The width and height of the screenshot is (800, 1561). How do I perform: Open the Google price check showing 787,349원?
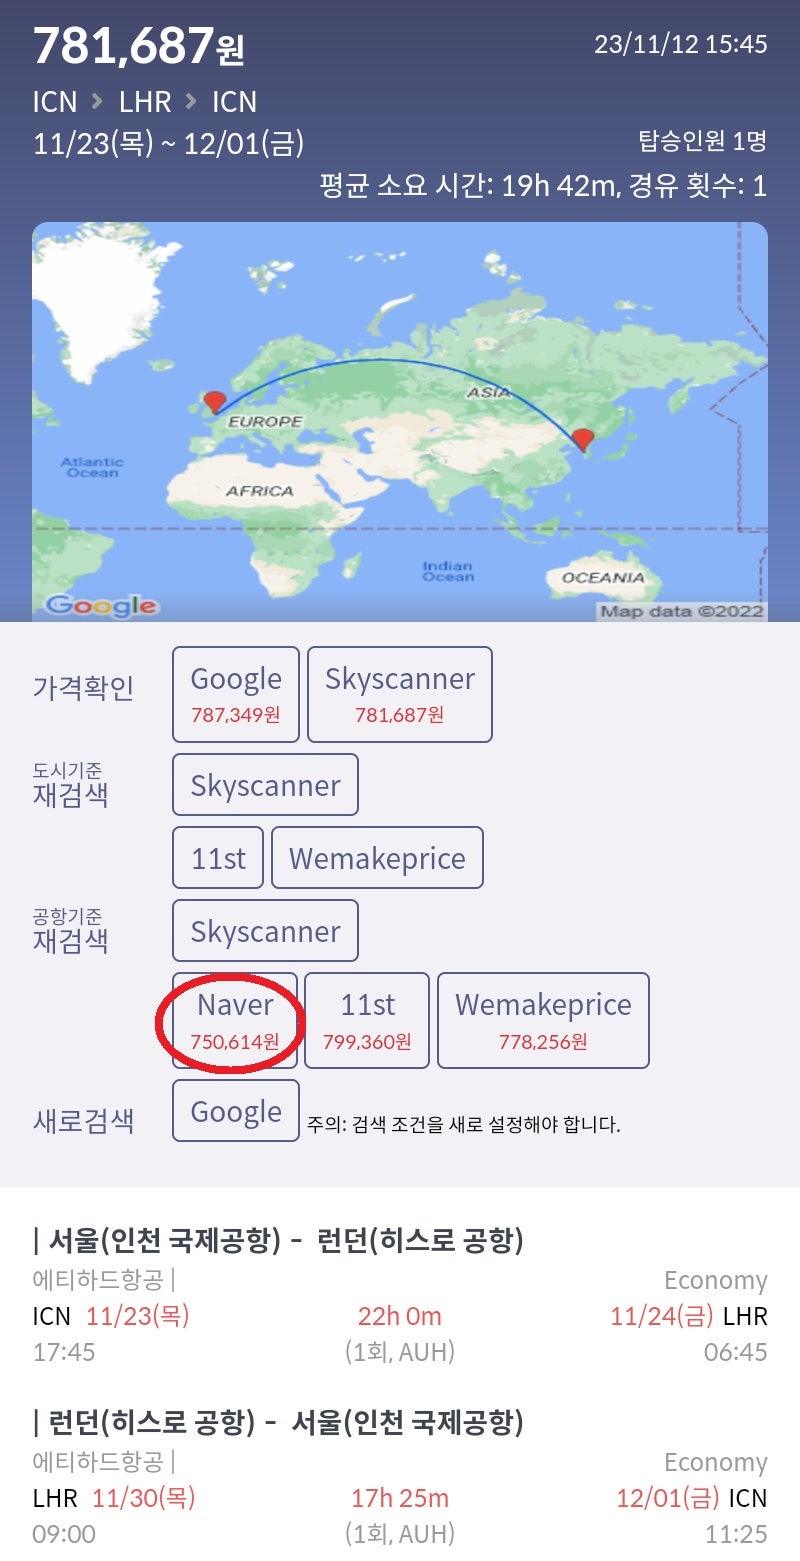(235, 693)
